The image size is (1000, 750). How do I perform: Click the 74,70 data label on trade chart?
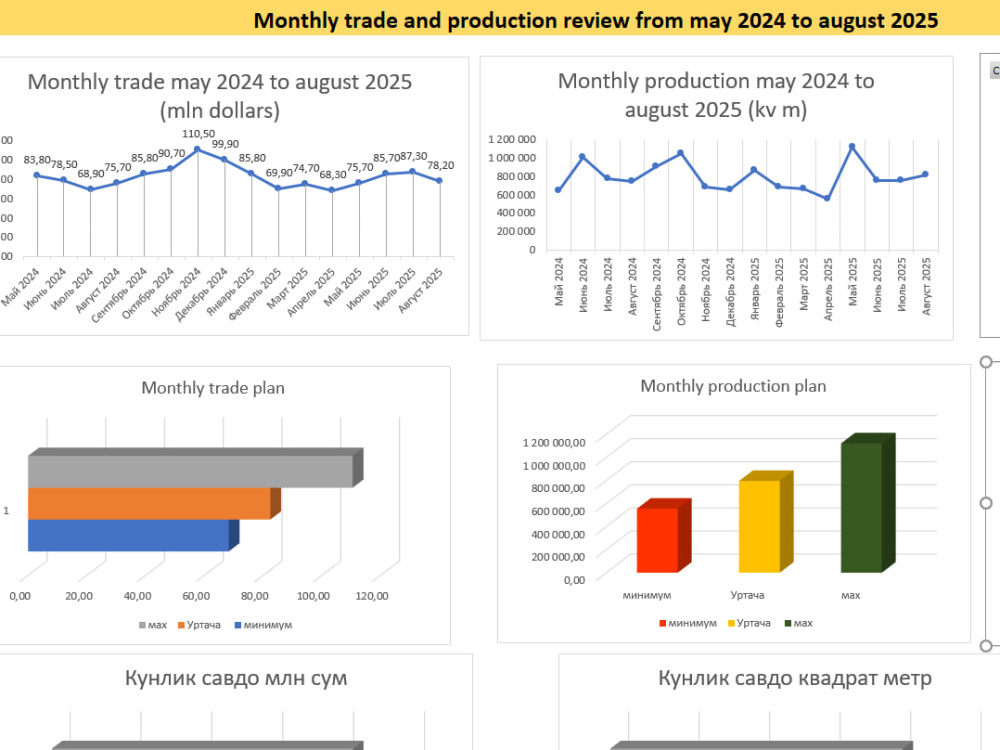(306, 168)
